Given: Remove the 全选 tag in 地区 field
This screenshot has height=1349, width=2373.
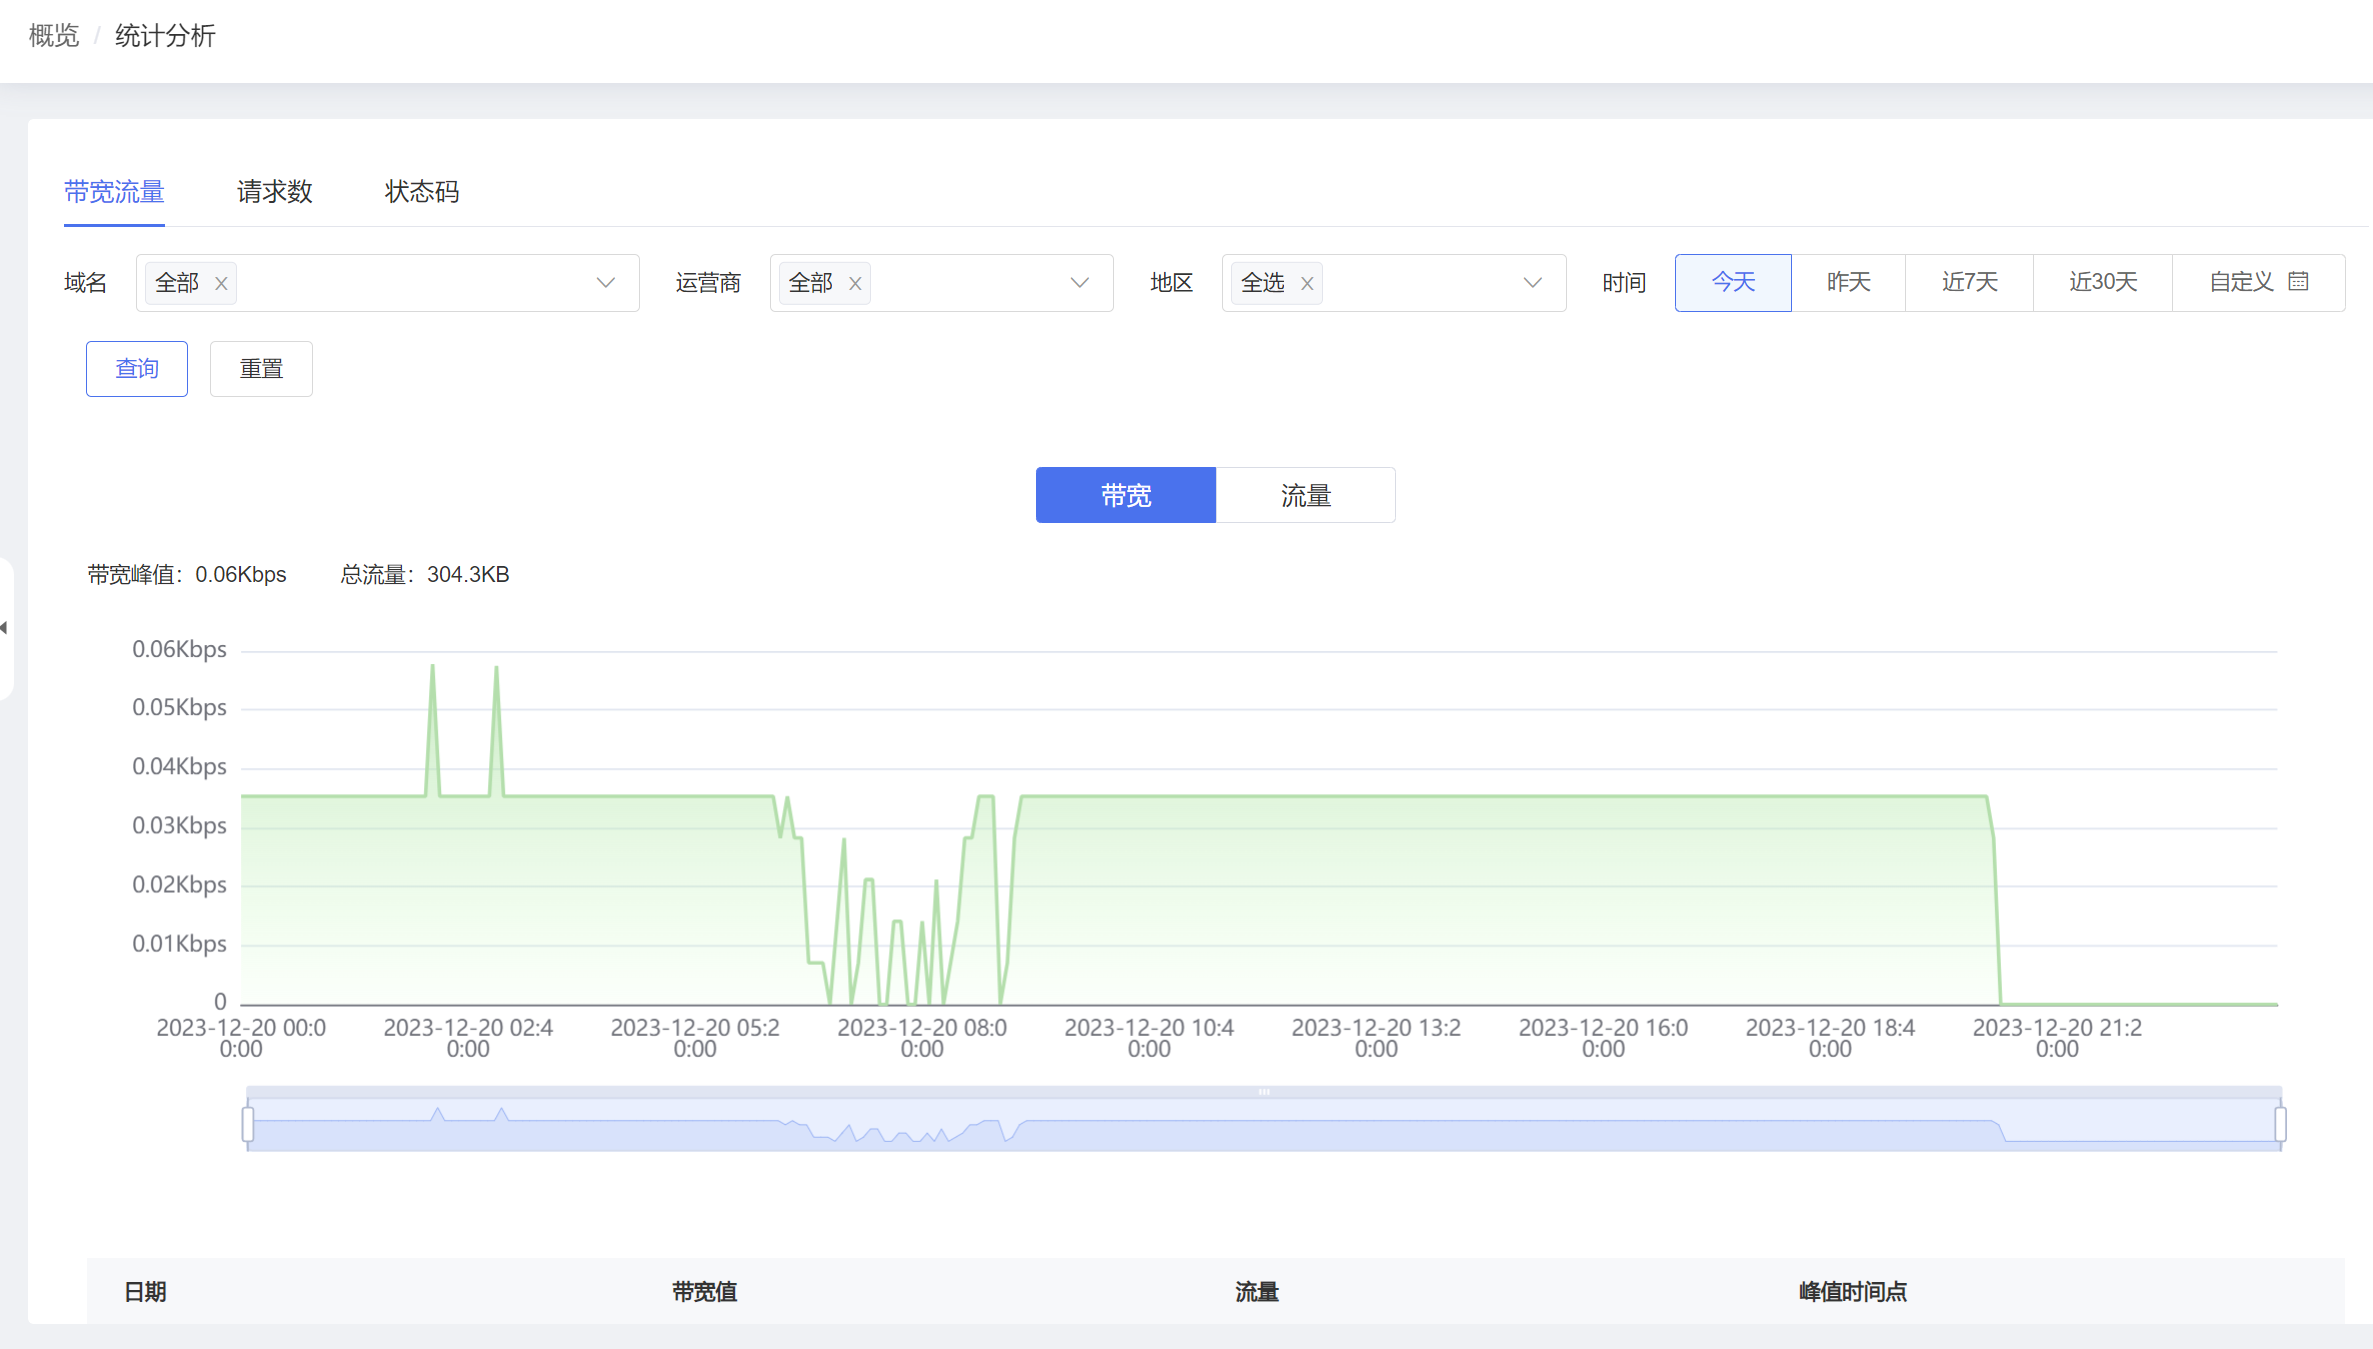Looking at the screenshot, I should pos(1307,284).
